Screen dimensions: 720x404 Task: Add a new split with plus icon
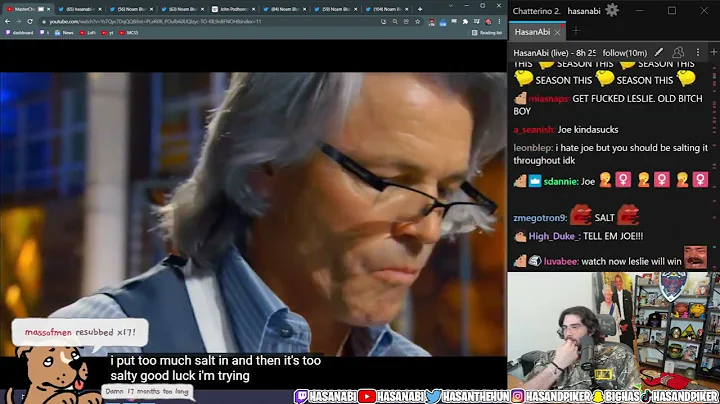(x=714, y=52)
